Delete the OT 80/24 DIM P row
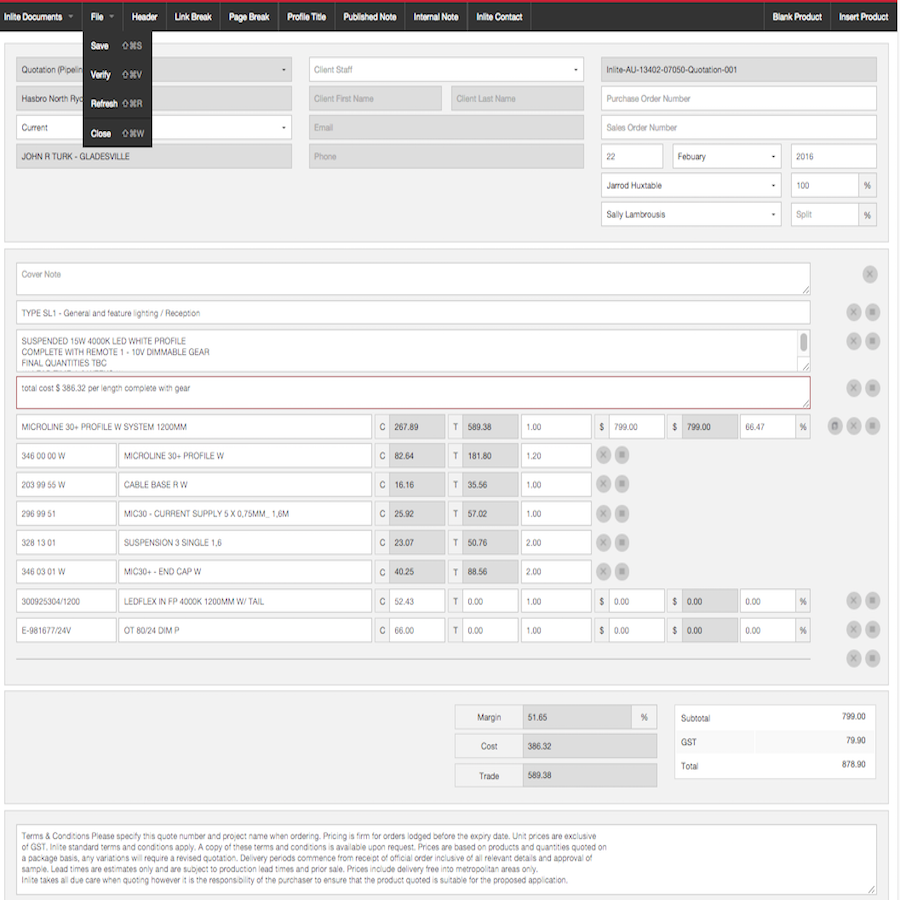This screenshot has height=900, width=900. tap(854, 630)
